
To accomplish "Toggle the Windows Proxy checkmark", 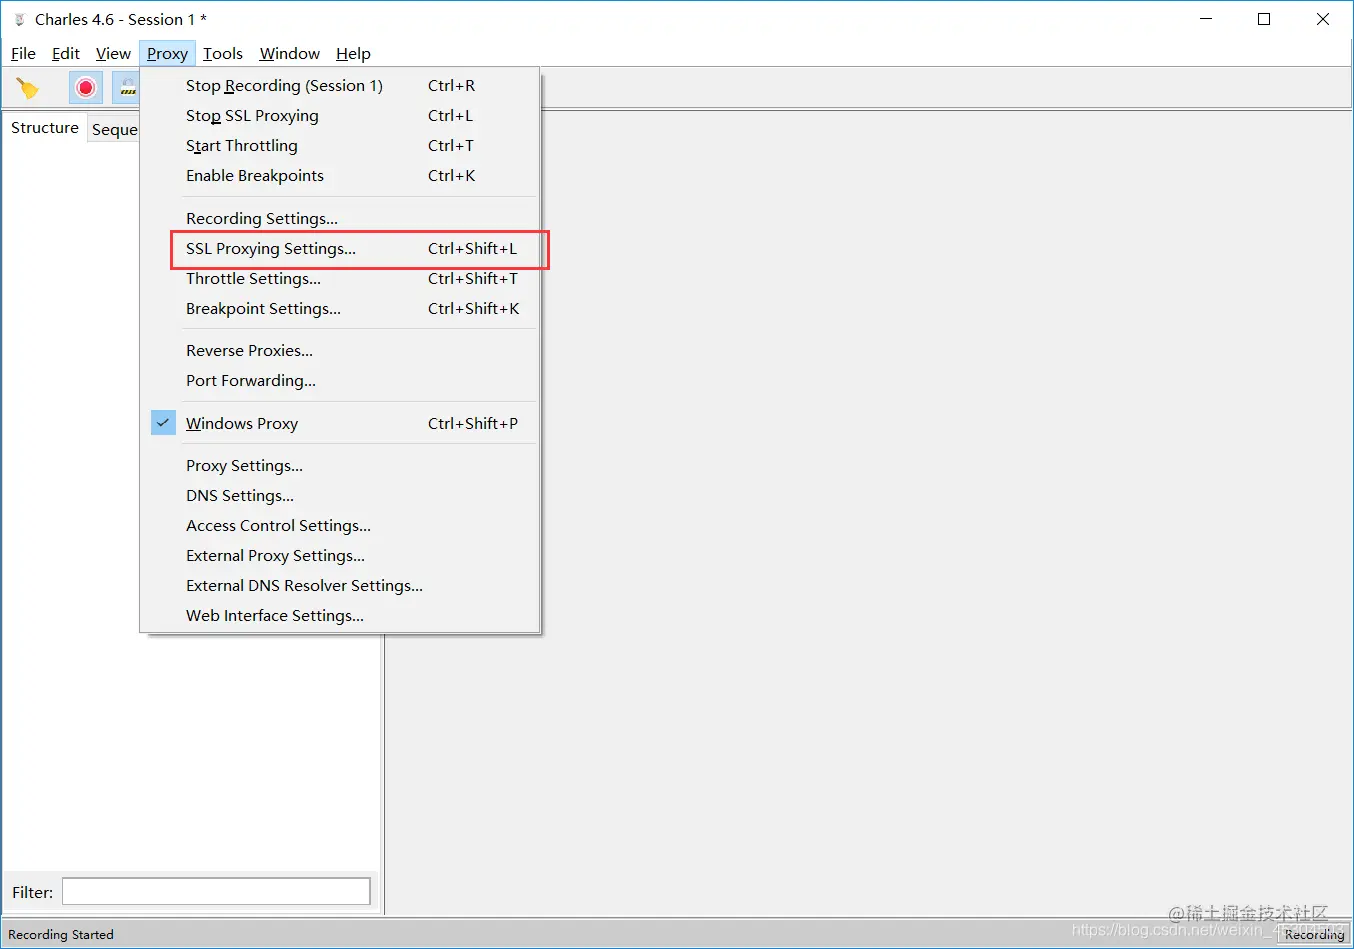I will pyautogui.click(x=163, y=423).
